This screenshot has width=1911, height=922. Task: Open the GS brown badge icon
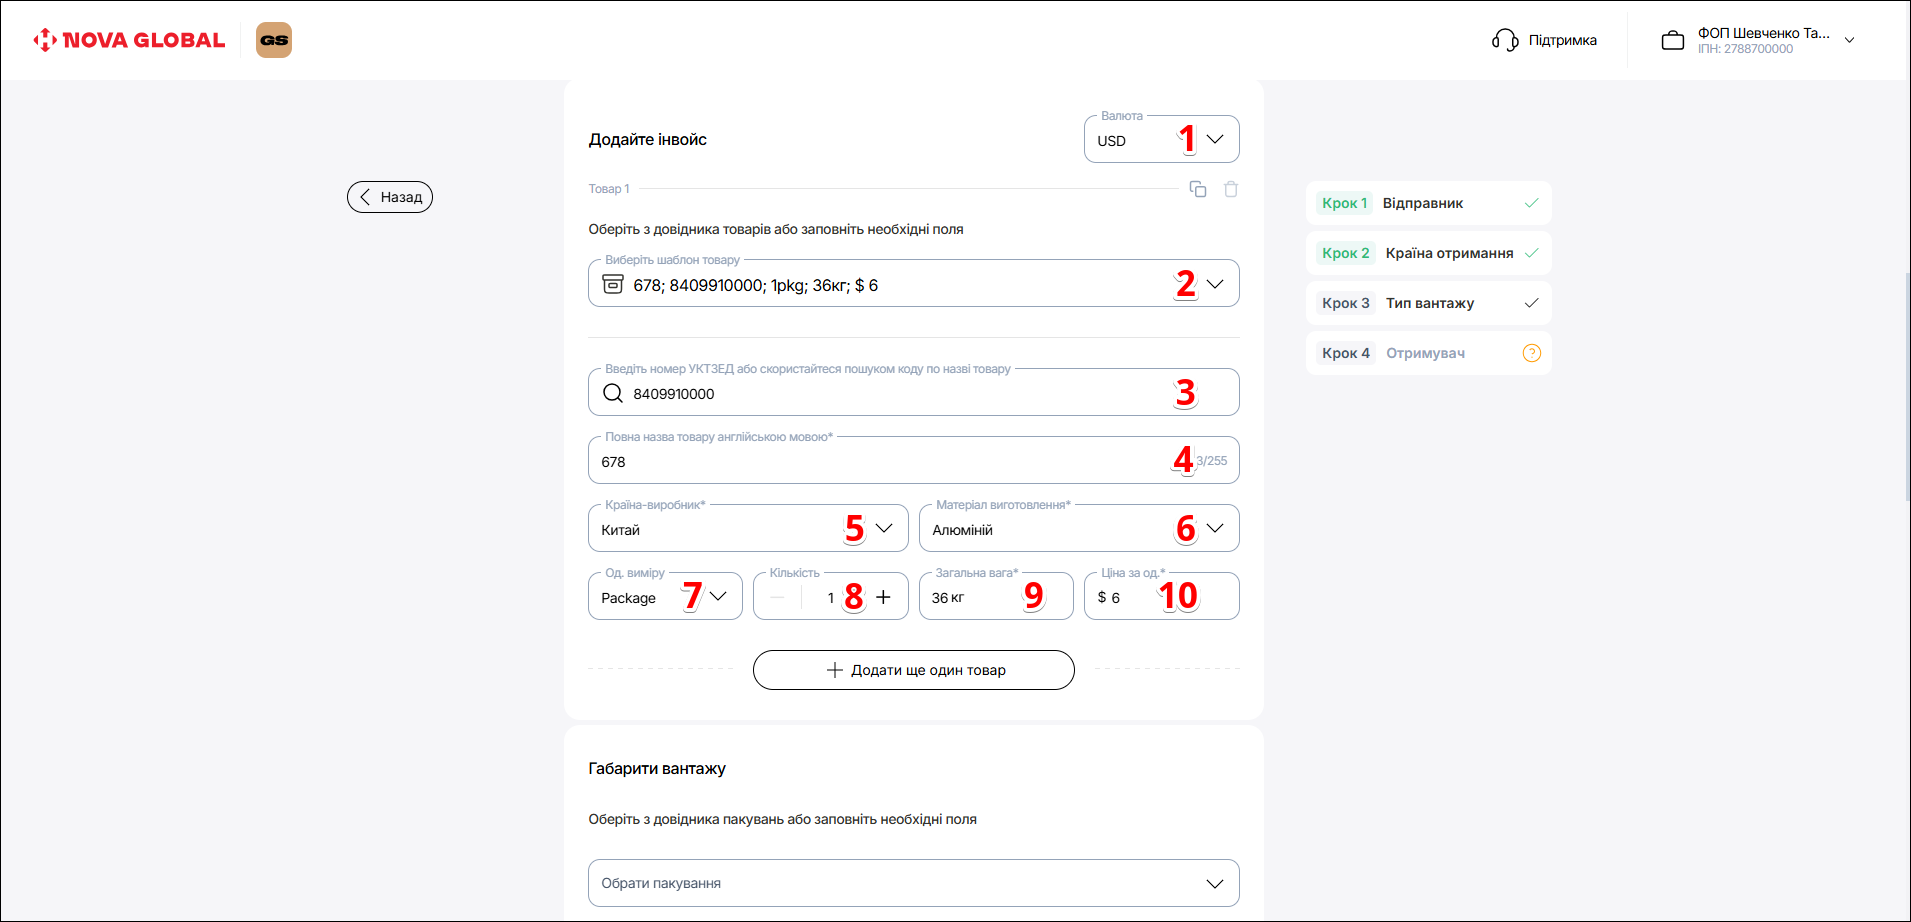274,40
